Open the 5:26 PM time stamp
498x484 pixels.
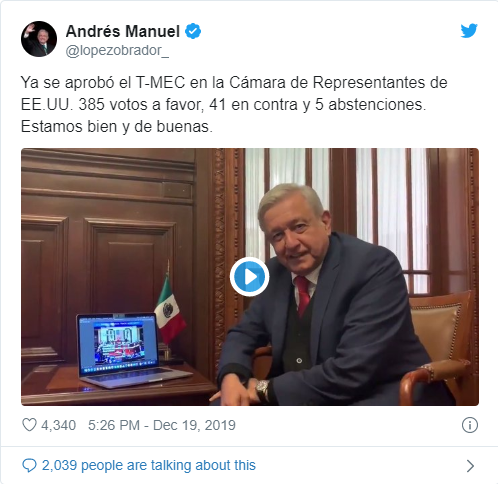pos(114,425)
